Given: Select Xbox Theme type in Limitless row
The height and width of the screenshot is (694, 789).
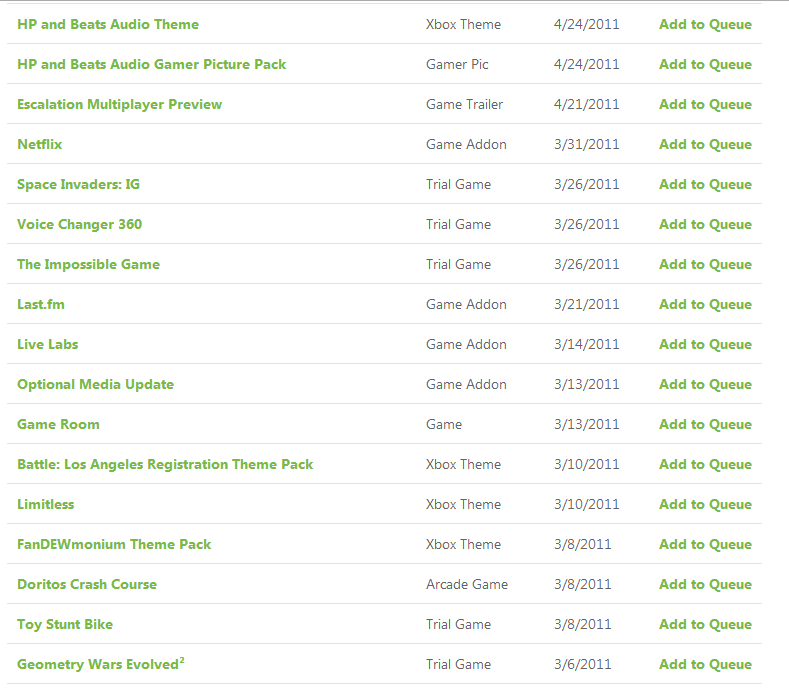Looking at the screenshot, I should 463,504.
